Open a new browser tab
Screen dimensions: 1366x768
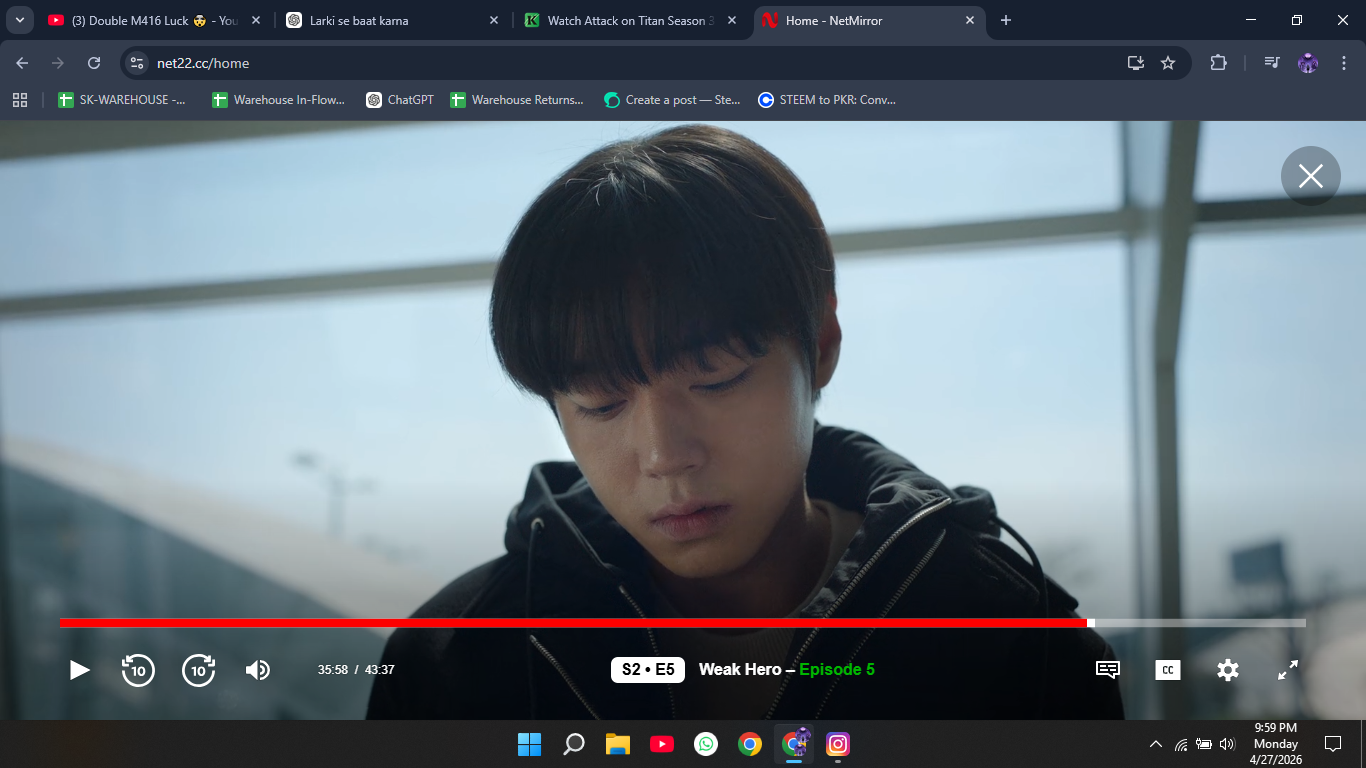pos(1006,20)
